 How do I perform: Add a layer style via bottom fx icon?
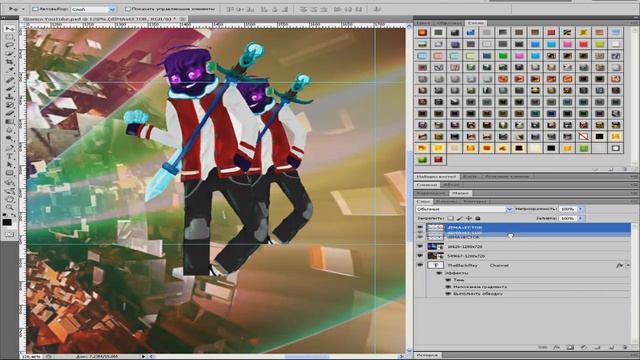(556, 347)
